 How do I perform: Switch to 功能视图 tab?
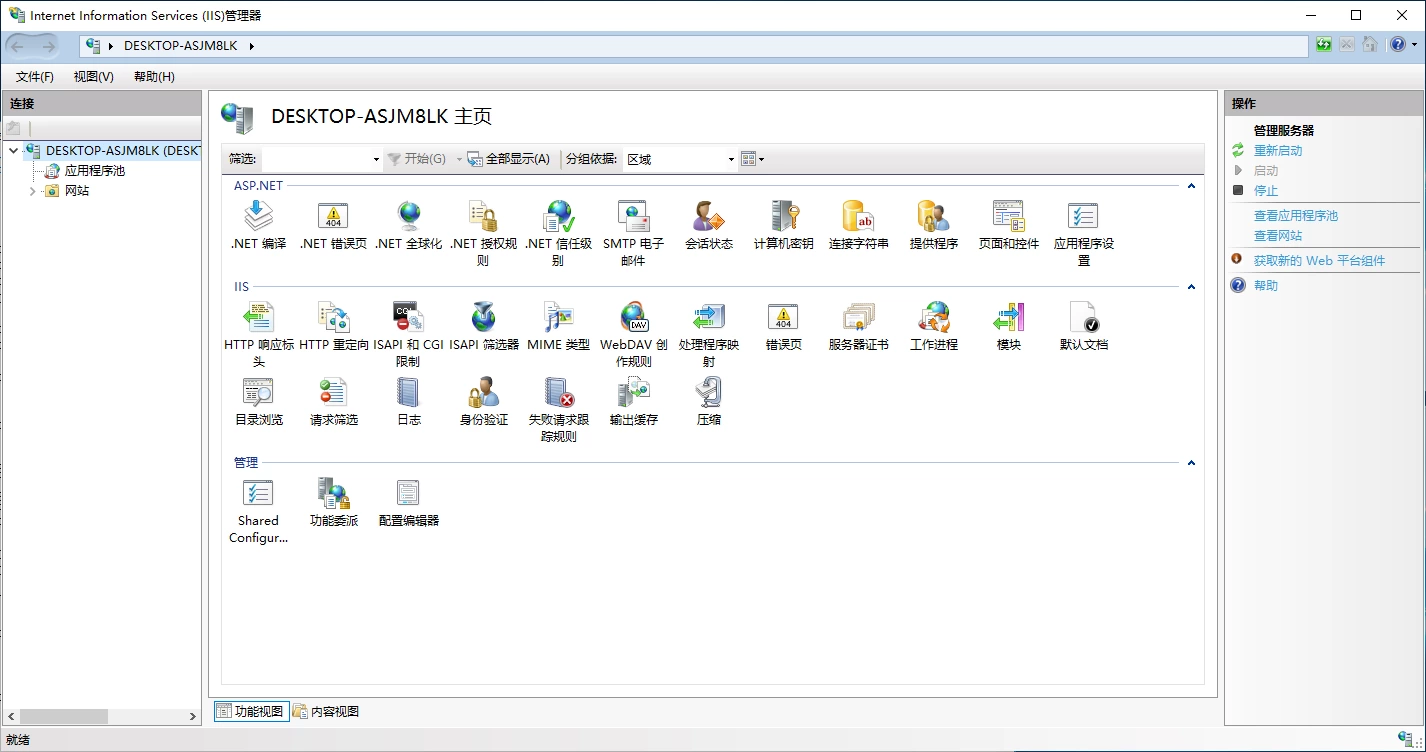click(250, 712)
